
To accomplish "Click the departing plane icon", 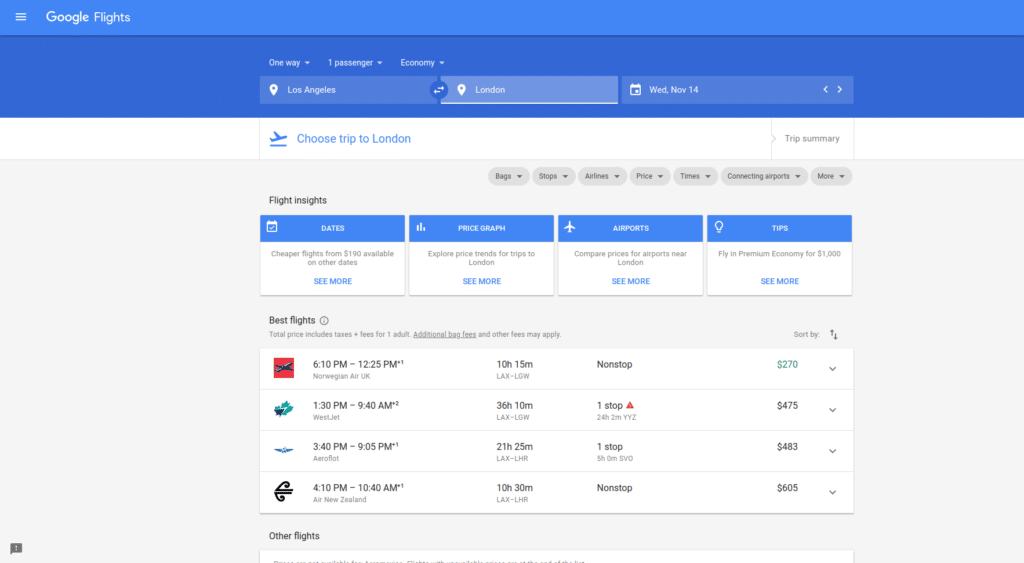I will [278, 138].
